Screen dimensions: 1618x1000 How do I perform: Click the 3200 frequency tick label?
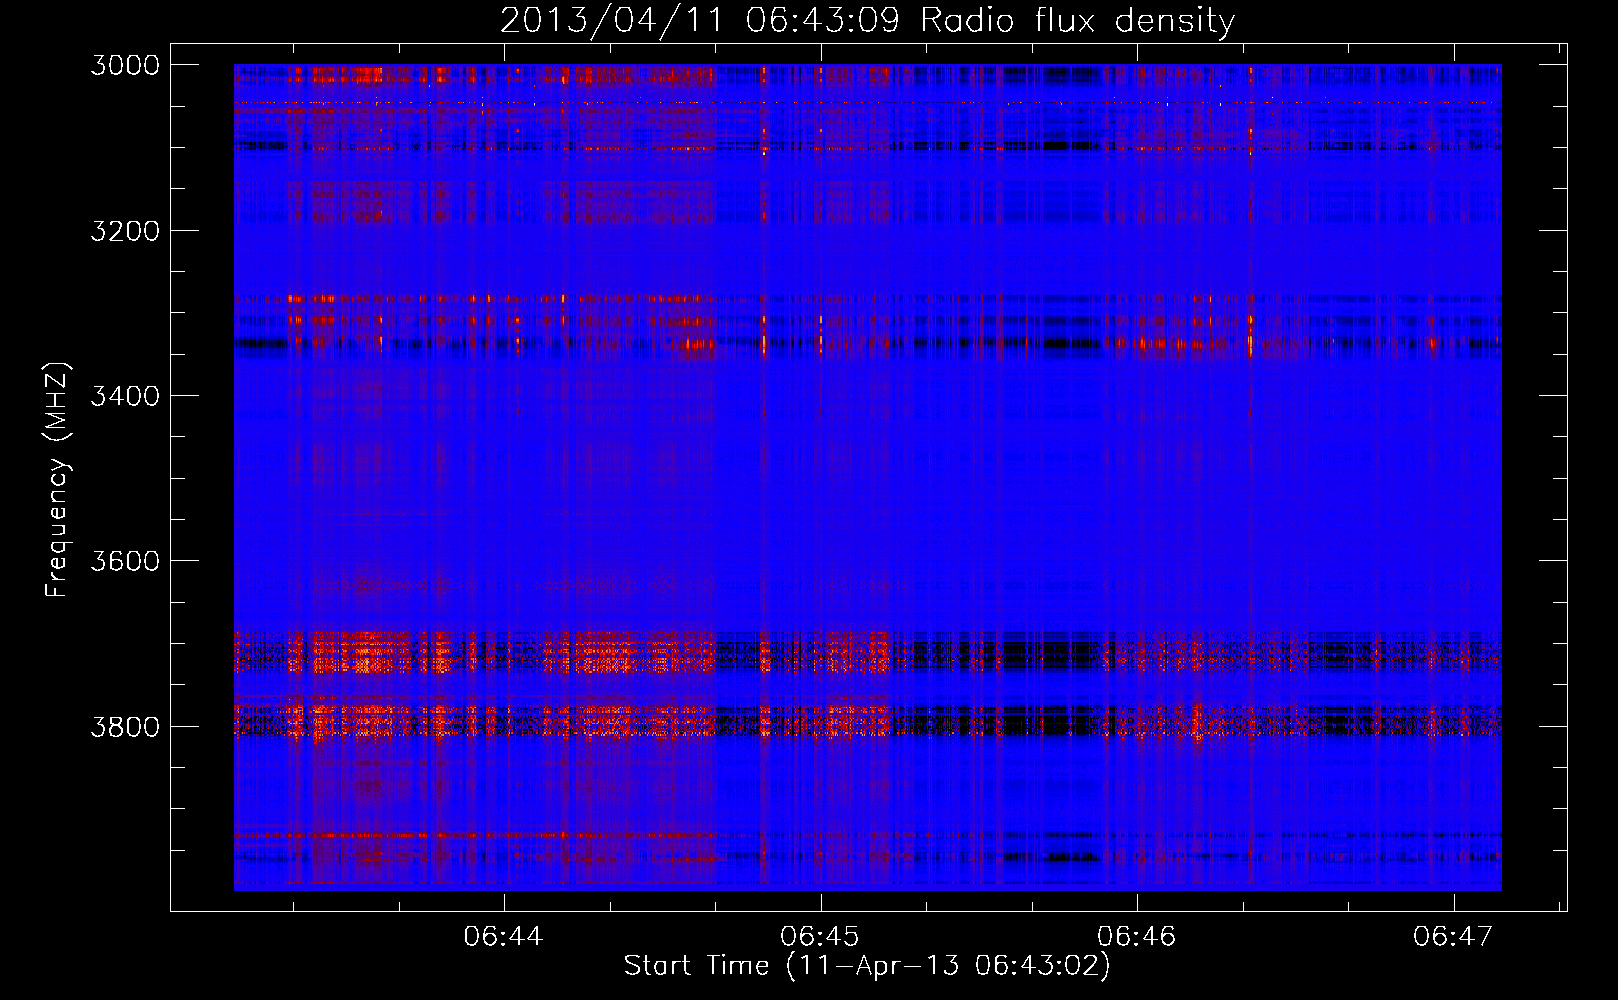tap(125, 231)
